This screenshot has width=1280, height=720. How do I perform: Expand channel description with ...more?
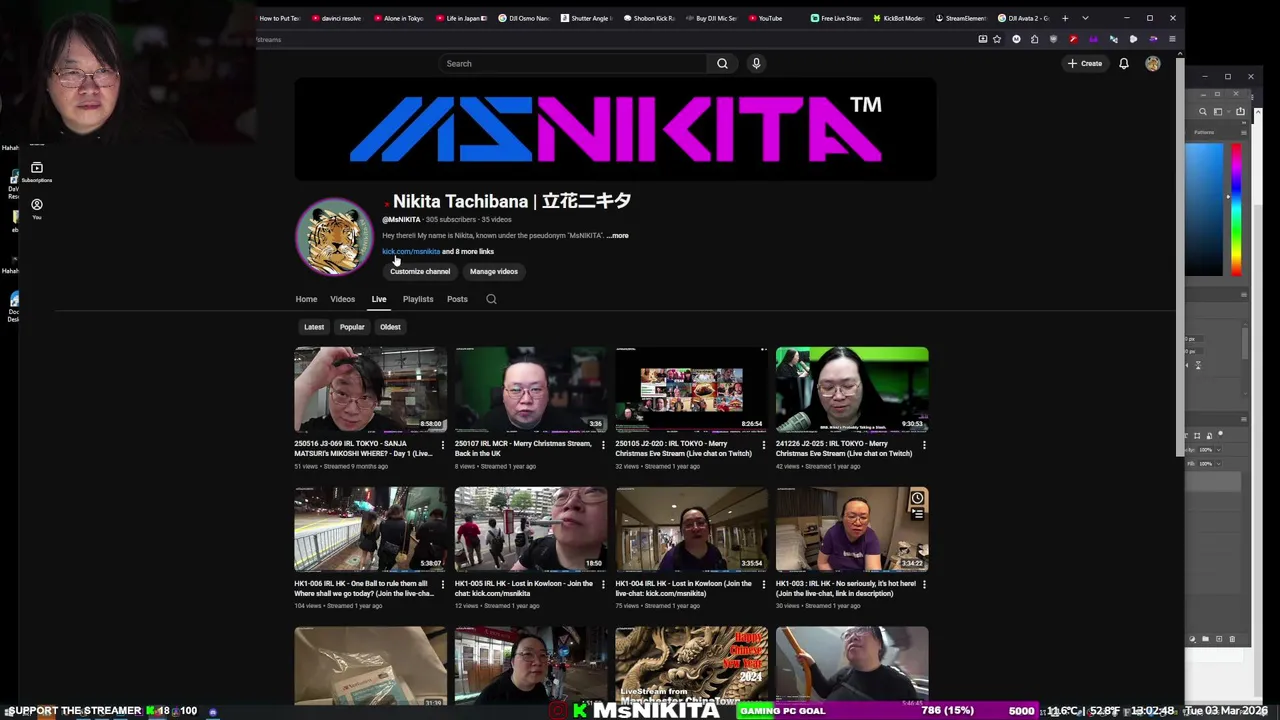click(x=618, y=236)
